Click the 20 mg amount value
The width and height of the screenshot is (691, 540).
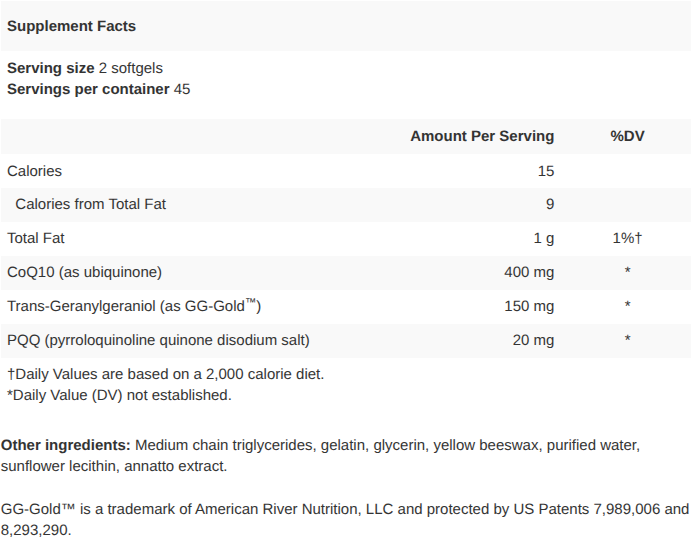pos(533,340)
